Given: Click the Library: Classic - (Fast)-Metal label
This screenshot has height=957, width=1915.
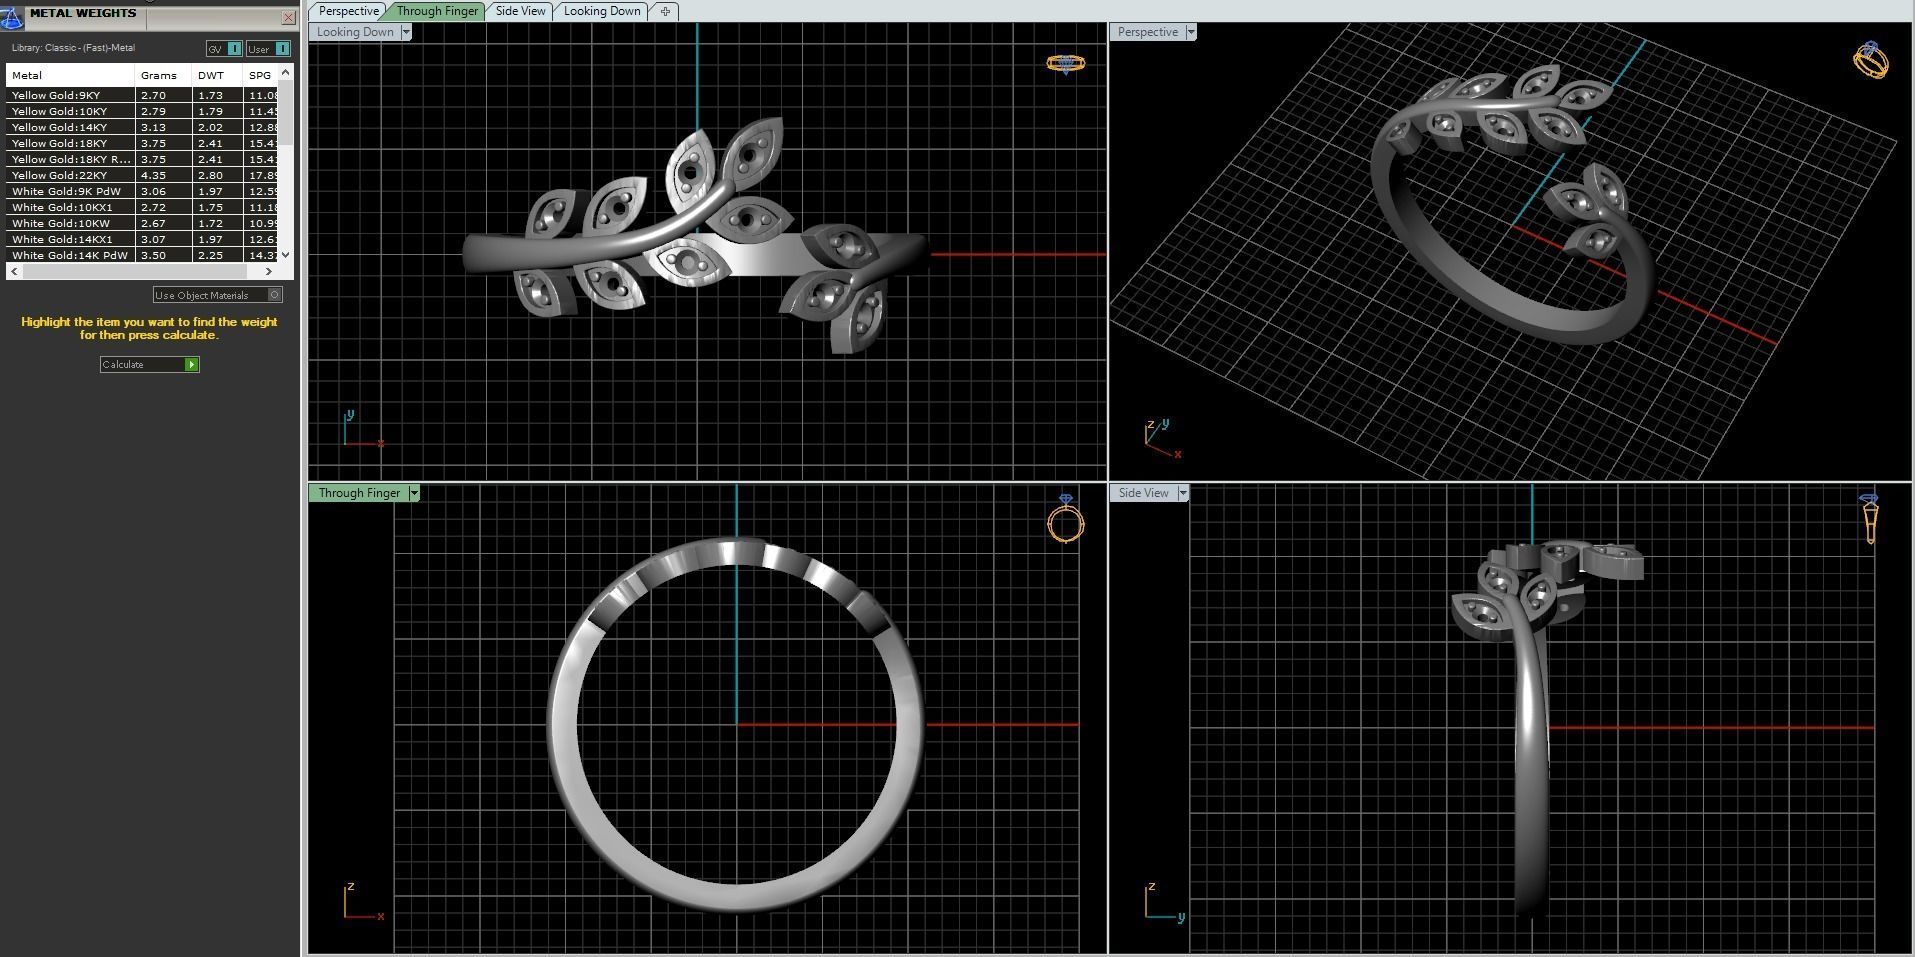Looking at the screenshot, I should point(73,48).
